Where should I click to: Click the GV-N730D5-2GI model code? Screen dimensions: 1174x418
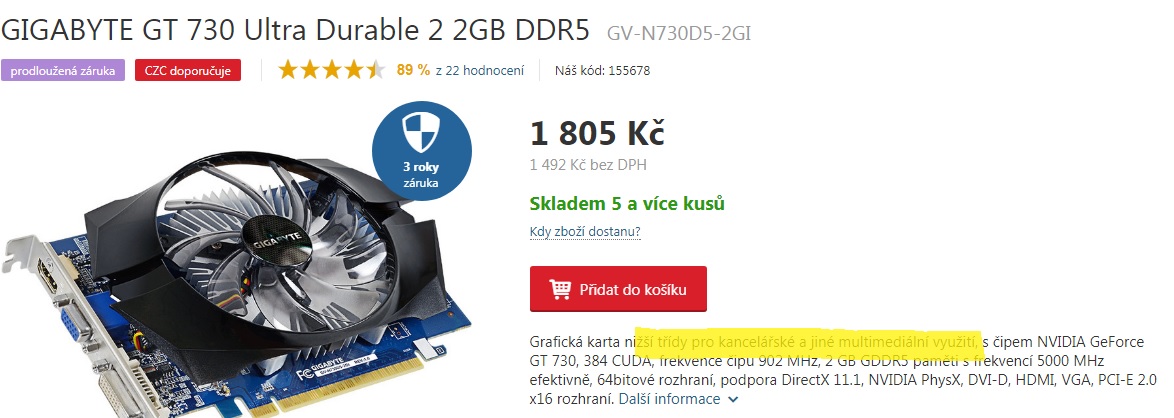point(679,33)
